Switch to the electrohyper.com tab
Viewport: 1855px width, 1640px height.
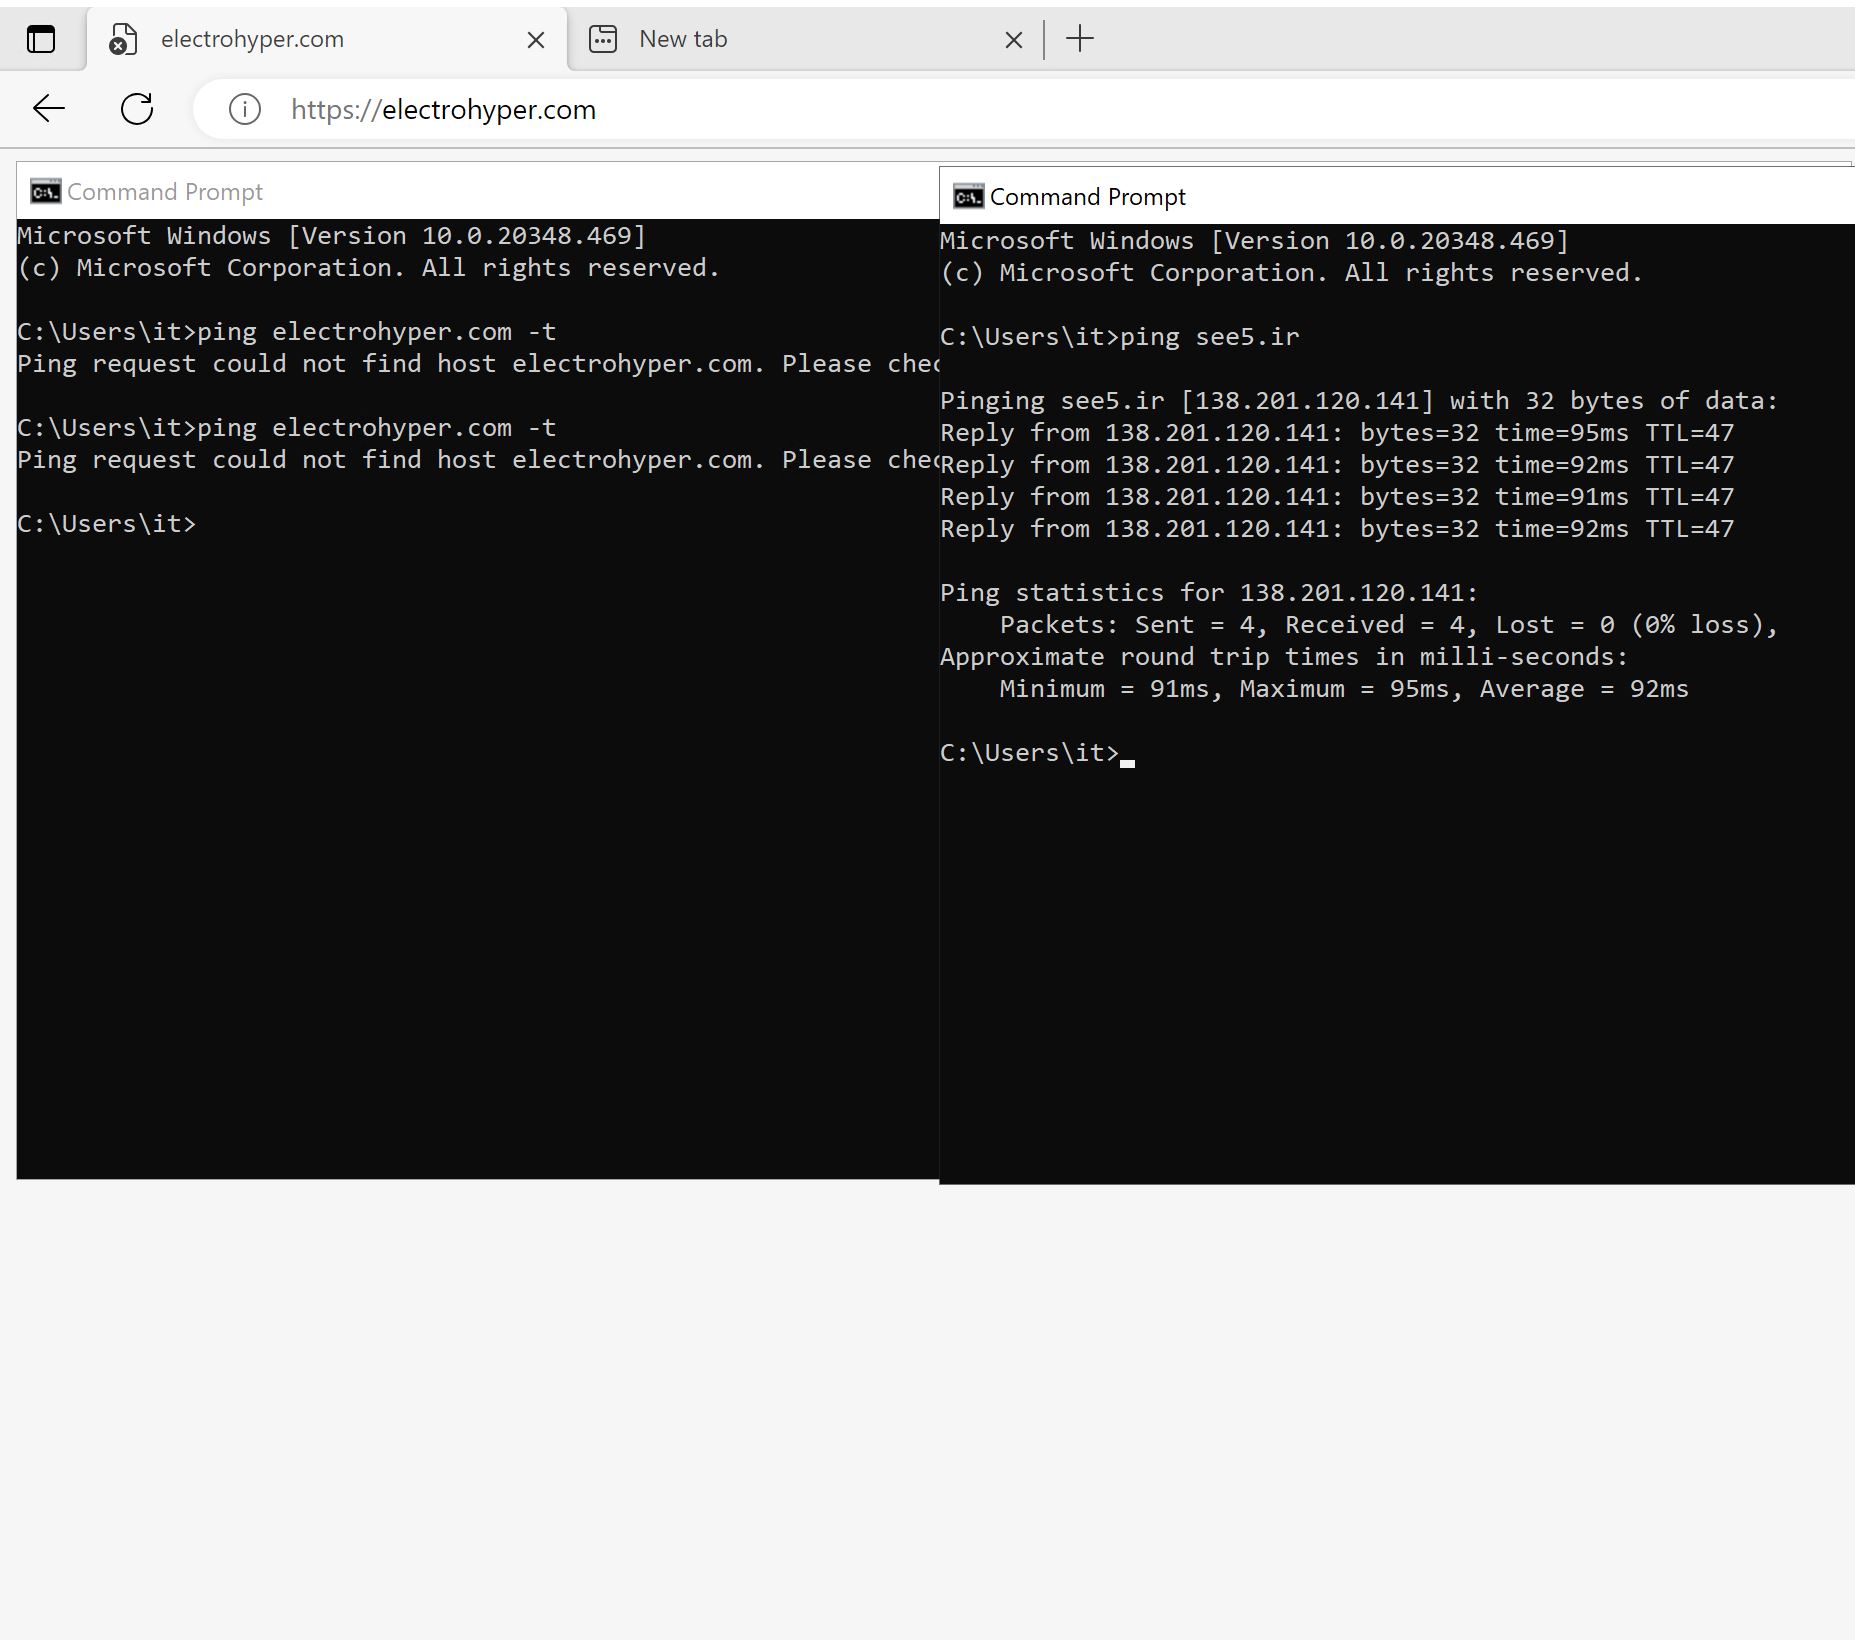[300, 40]
